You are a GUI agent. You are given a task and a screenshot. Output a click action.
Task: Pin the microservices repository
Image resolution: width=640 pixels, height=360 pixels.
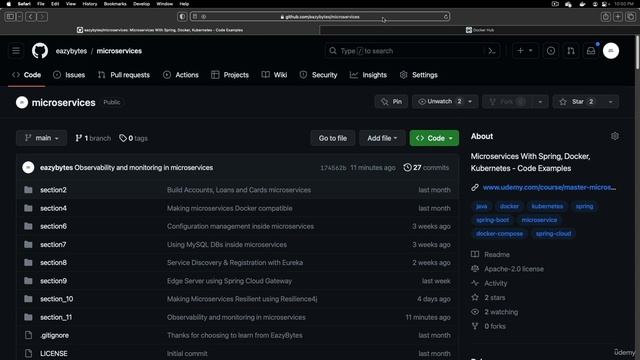pyautogui.click(x=391, y=102)
